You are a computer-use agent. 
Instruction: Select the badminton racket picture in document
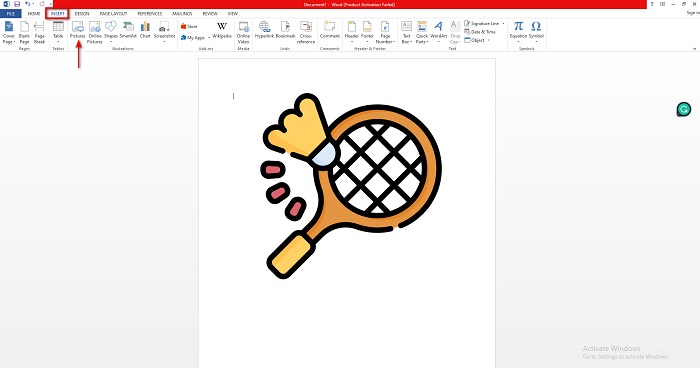pos(352,186)
